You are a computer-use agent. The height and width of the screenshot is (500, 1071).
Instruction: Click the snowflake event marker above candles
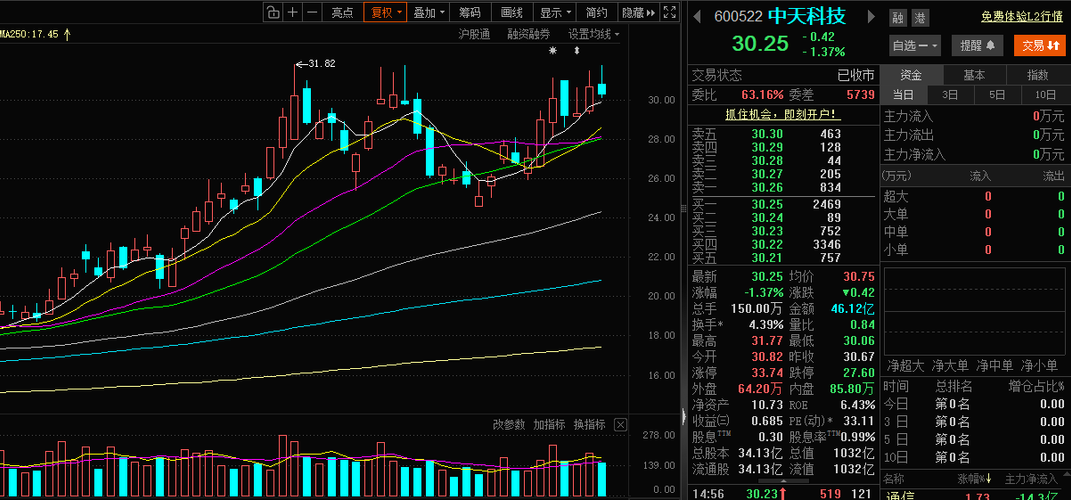pyautogui.click(x=553, y=51)
